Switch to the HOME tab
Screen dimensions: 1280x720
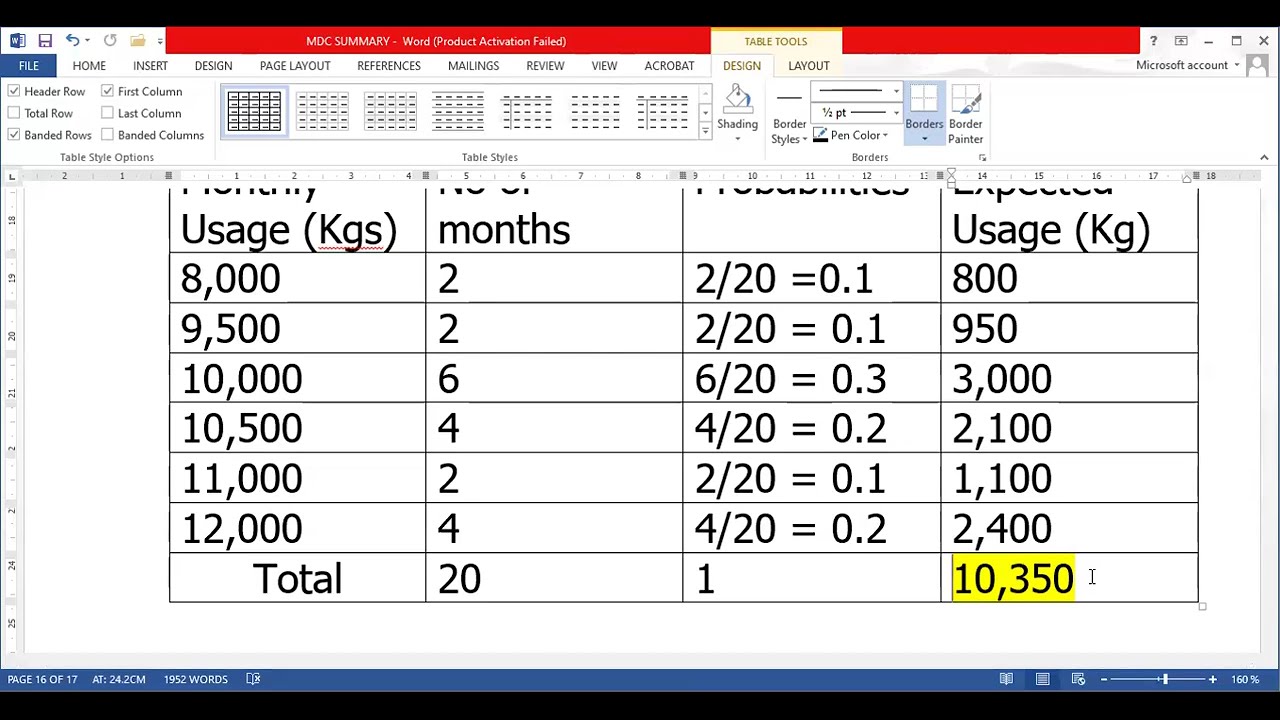(89, 66)
